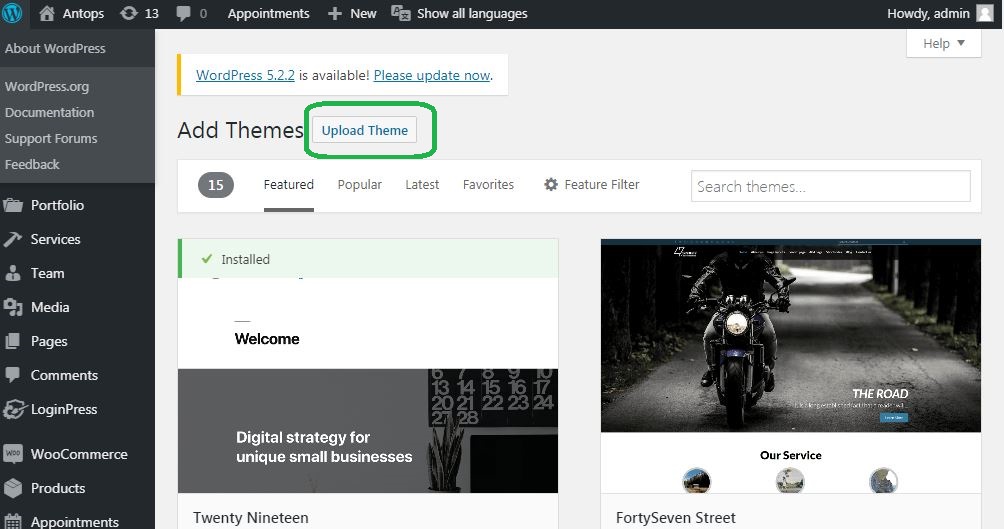The image size is (1004, 529).
Task: Expand the Help dropdown
Action: coord(943,44)
